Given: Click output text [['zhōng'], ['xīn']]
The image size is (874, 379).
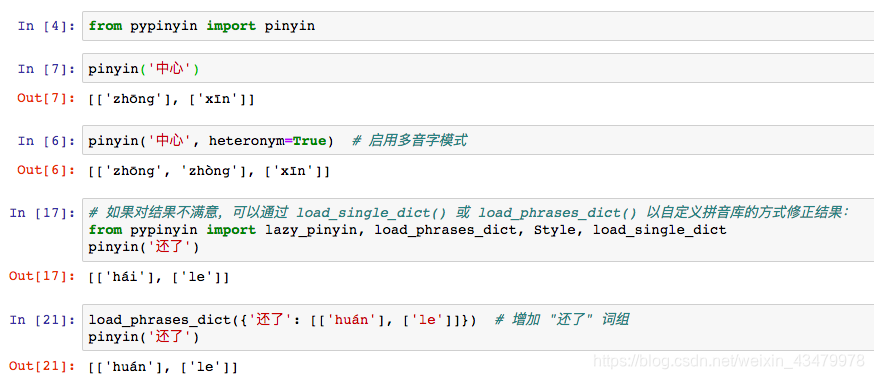Looking at the screenshot, I should coord(172,100).
